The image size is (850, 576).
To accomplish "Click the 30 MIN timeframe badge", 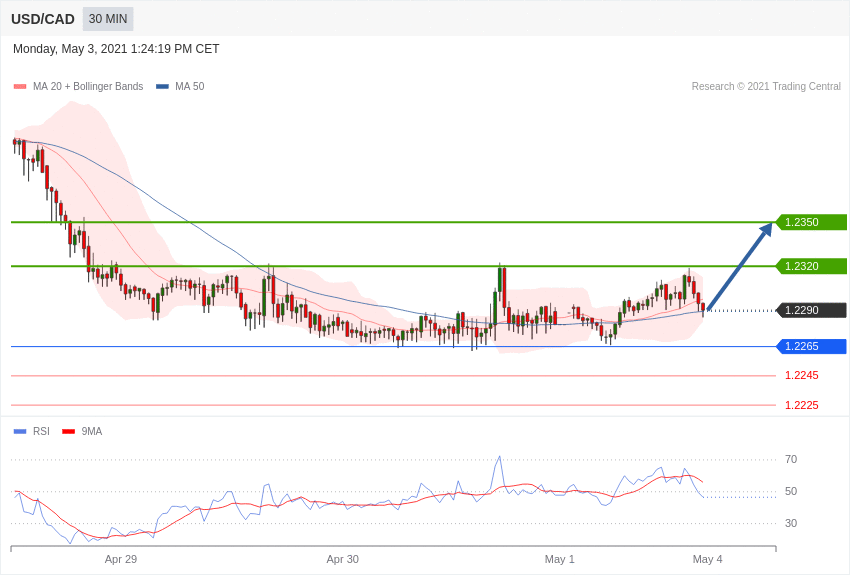I will 108,19.
